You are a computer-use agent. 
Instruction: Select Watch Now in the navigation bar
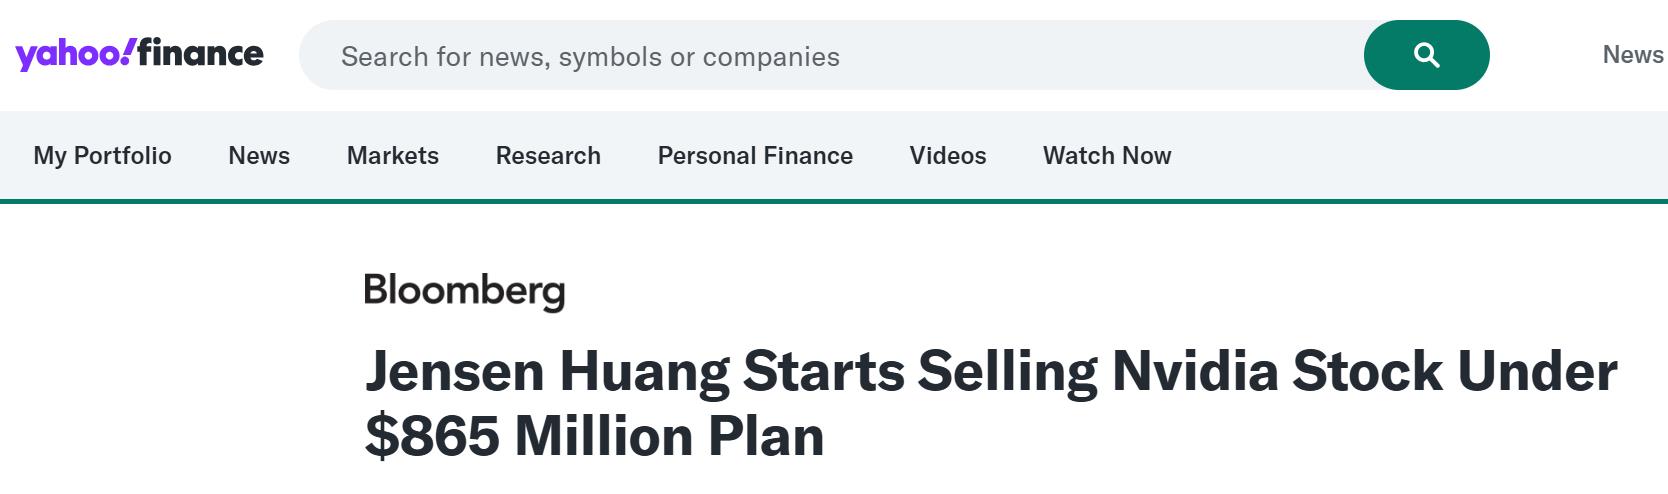[x=1107, y=156]
